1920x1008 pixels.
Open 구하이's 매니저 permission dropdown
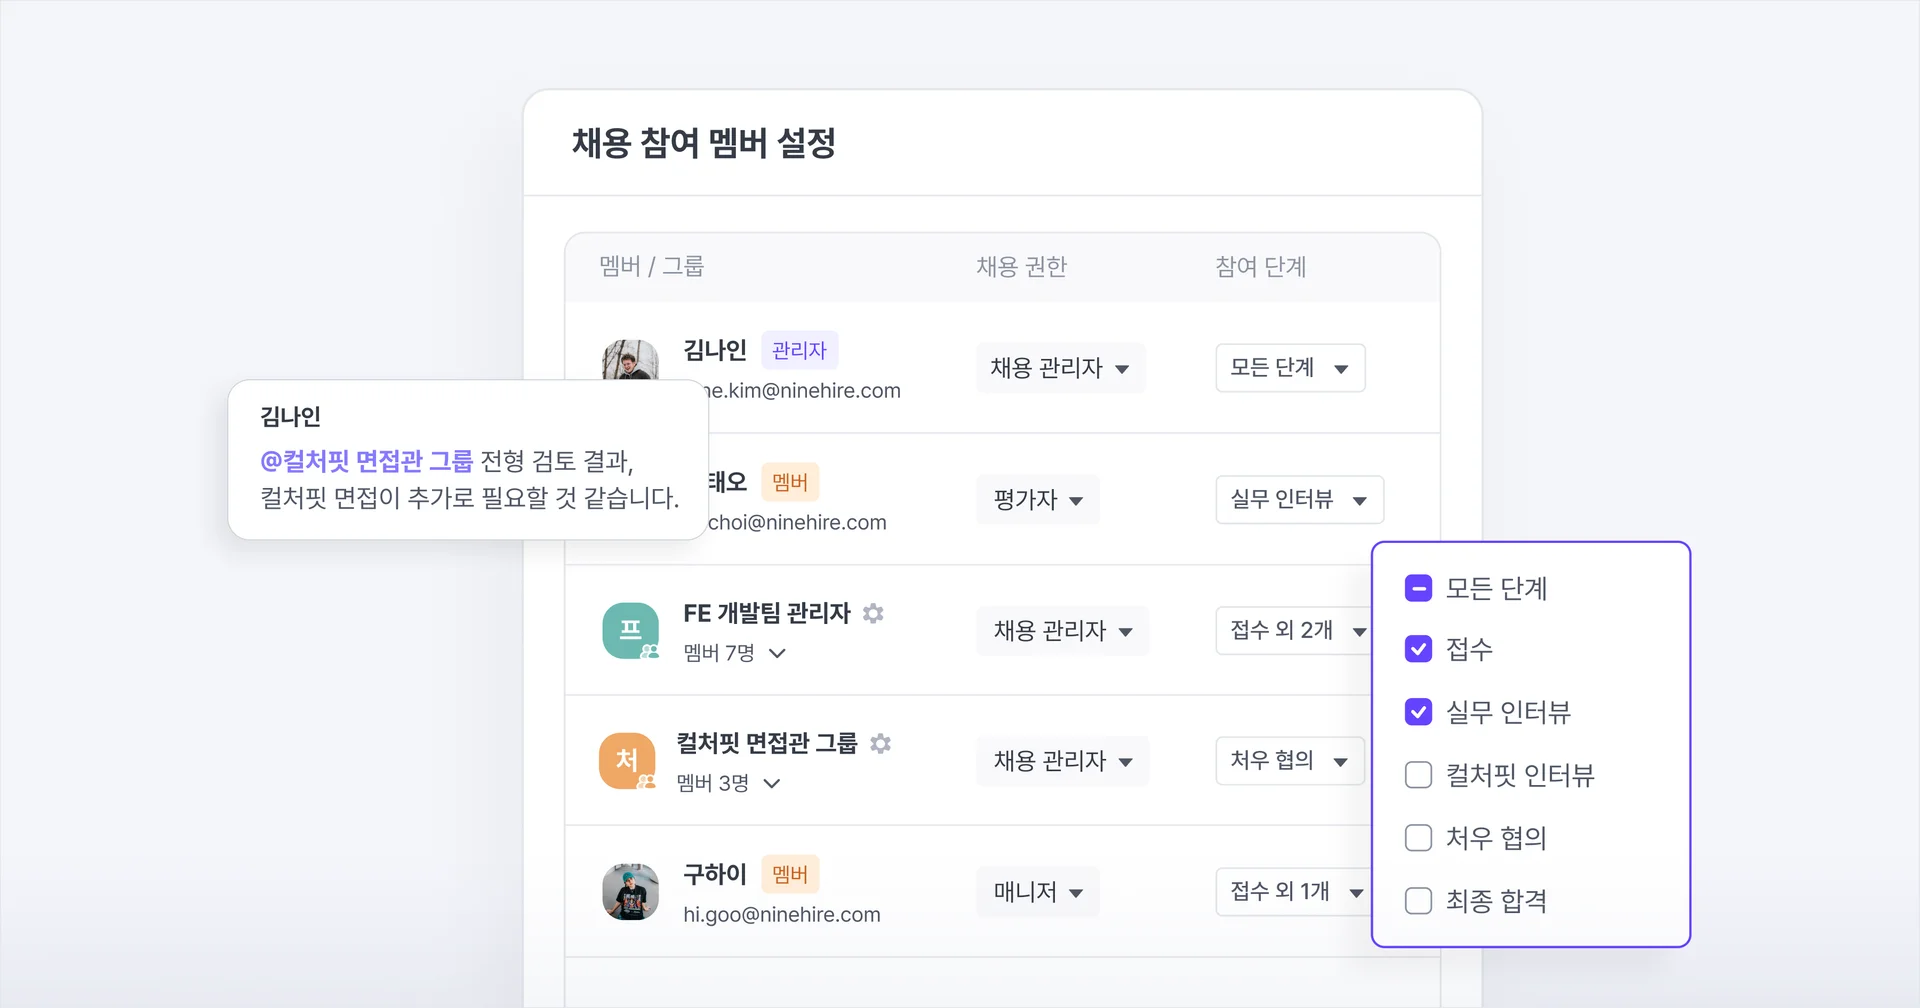coord(1037,892)
